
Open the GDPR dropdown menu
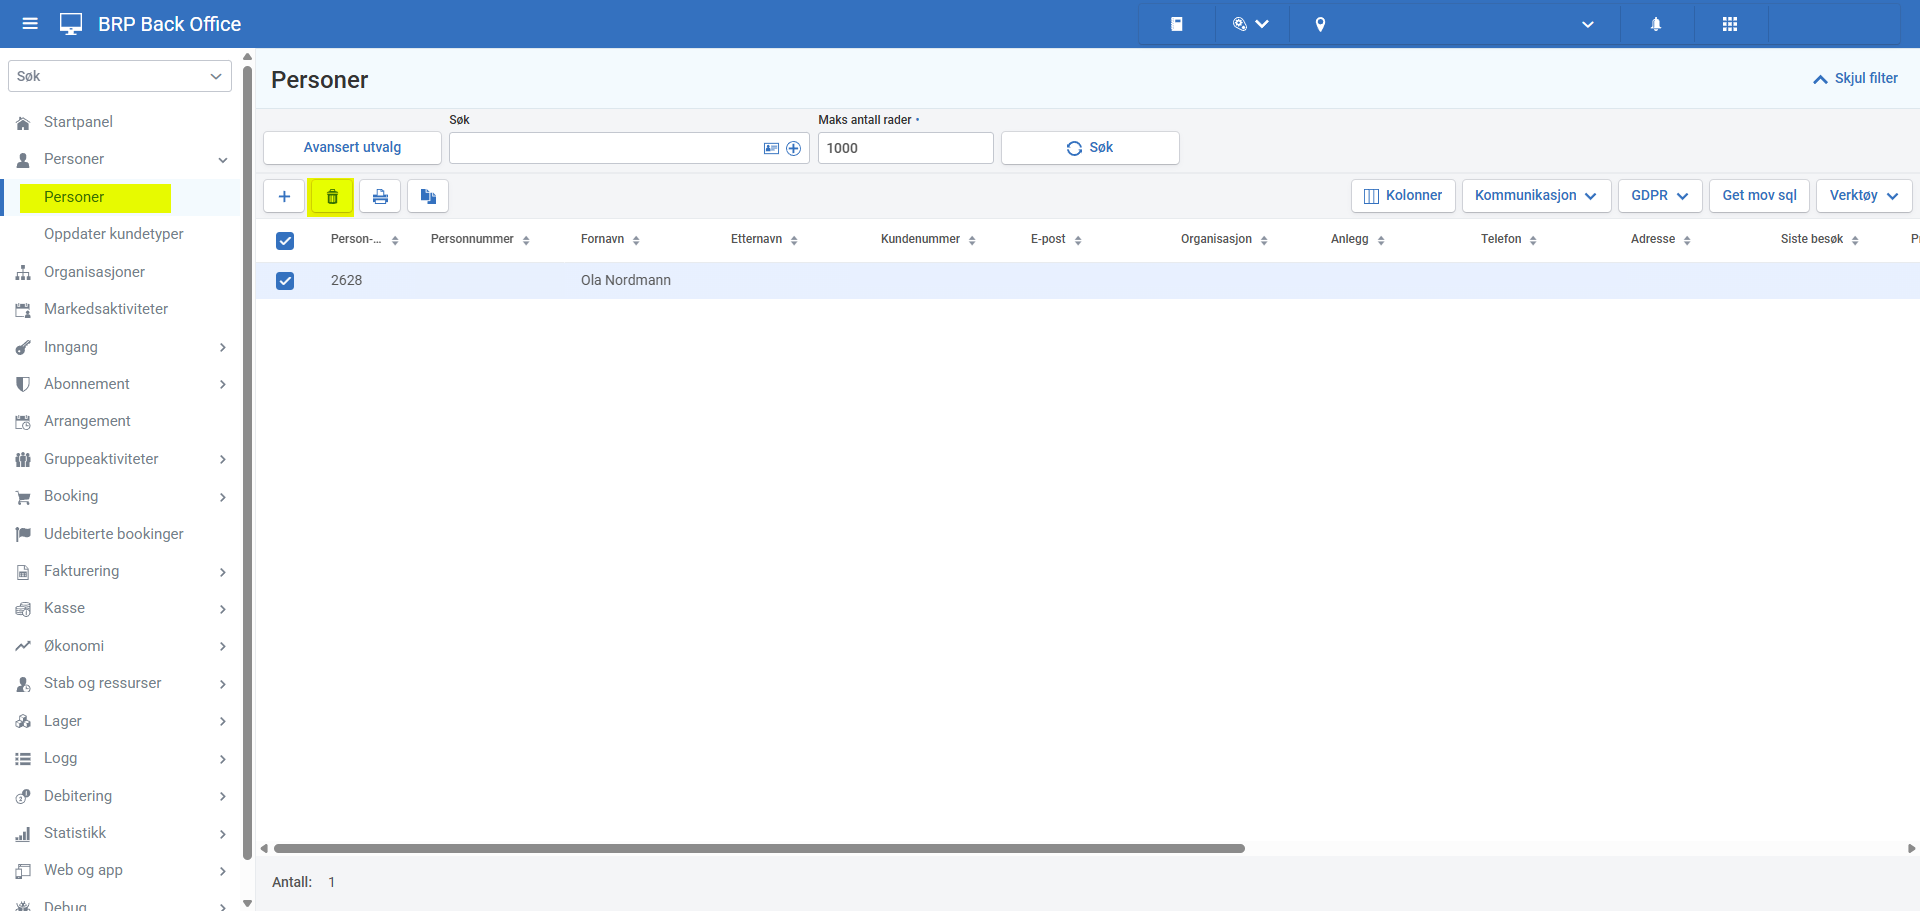tap(1659, 196)
